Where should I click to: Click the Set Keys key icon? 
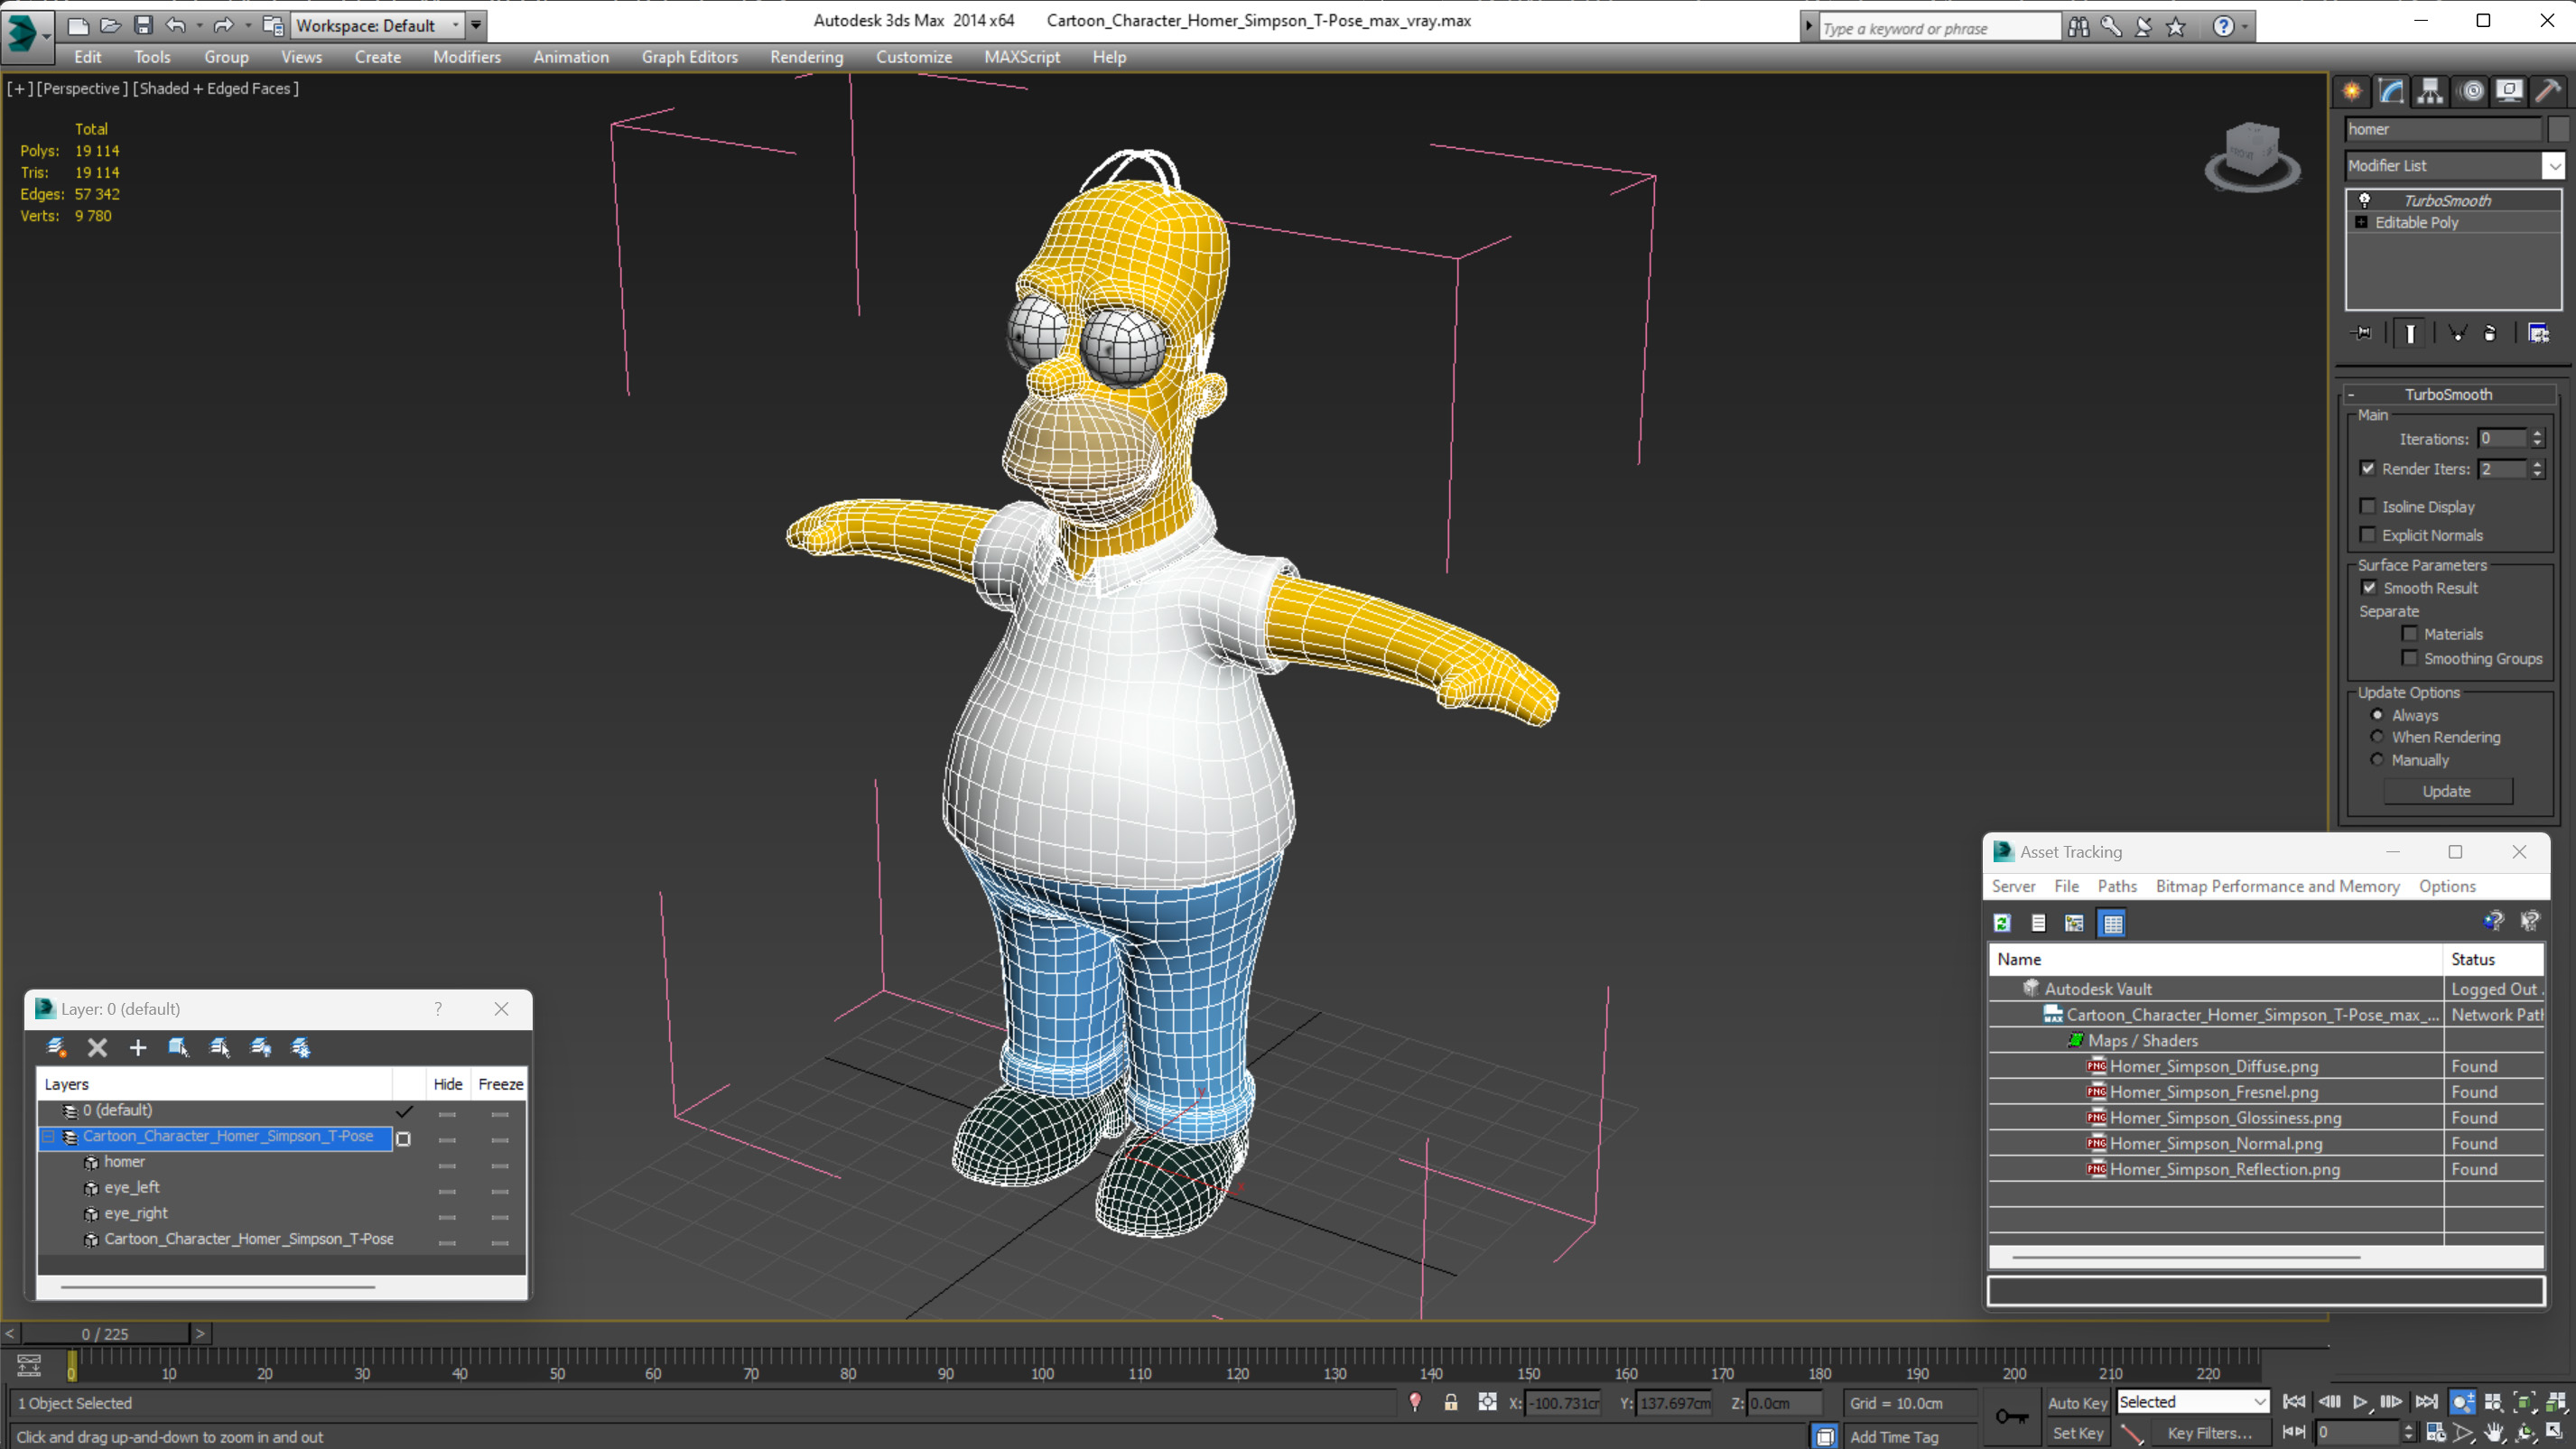click(2012, 1416)
